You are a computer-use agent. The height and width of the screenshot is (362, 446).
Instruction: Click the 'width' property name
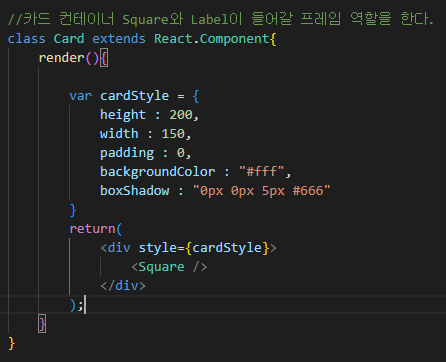coord(119,134)
